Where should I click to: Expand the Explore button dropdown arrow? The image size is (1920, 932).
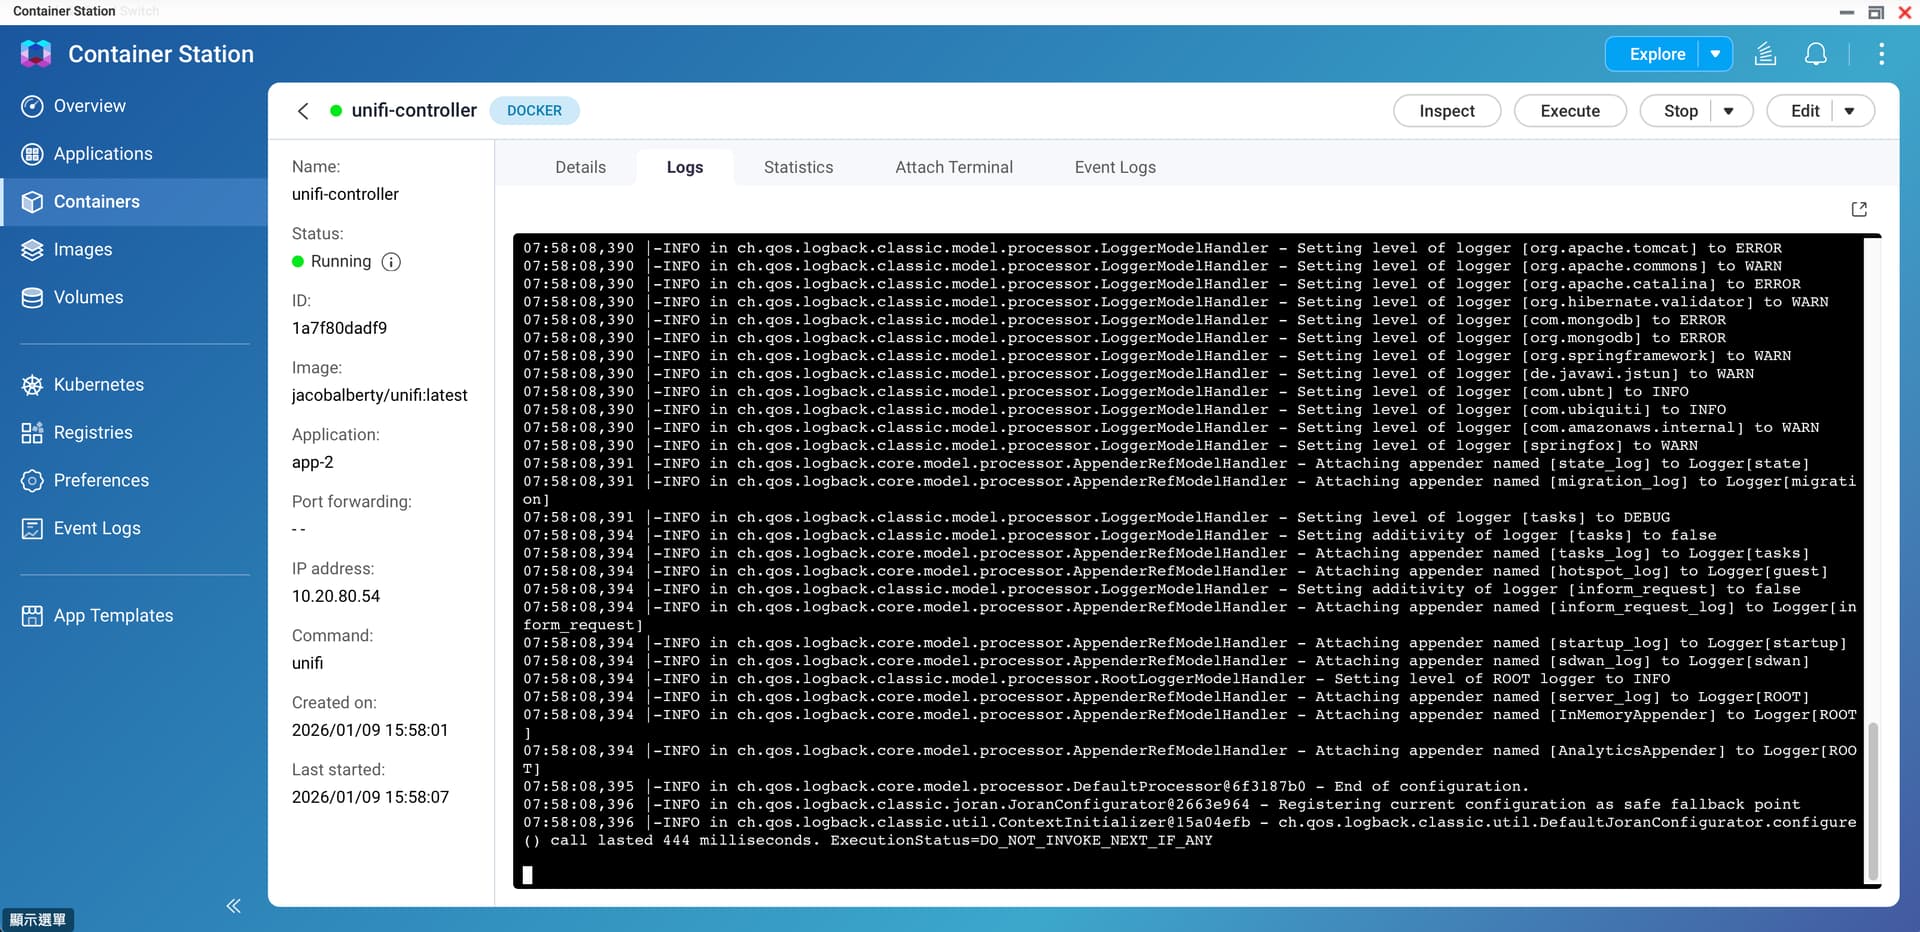pos(1715,54)
